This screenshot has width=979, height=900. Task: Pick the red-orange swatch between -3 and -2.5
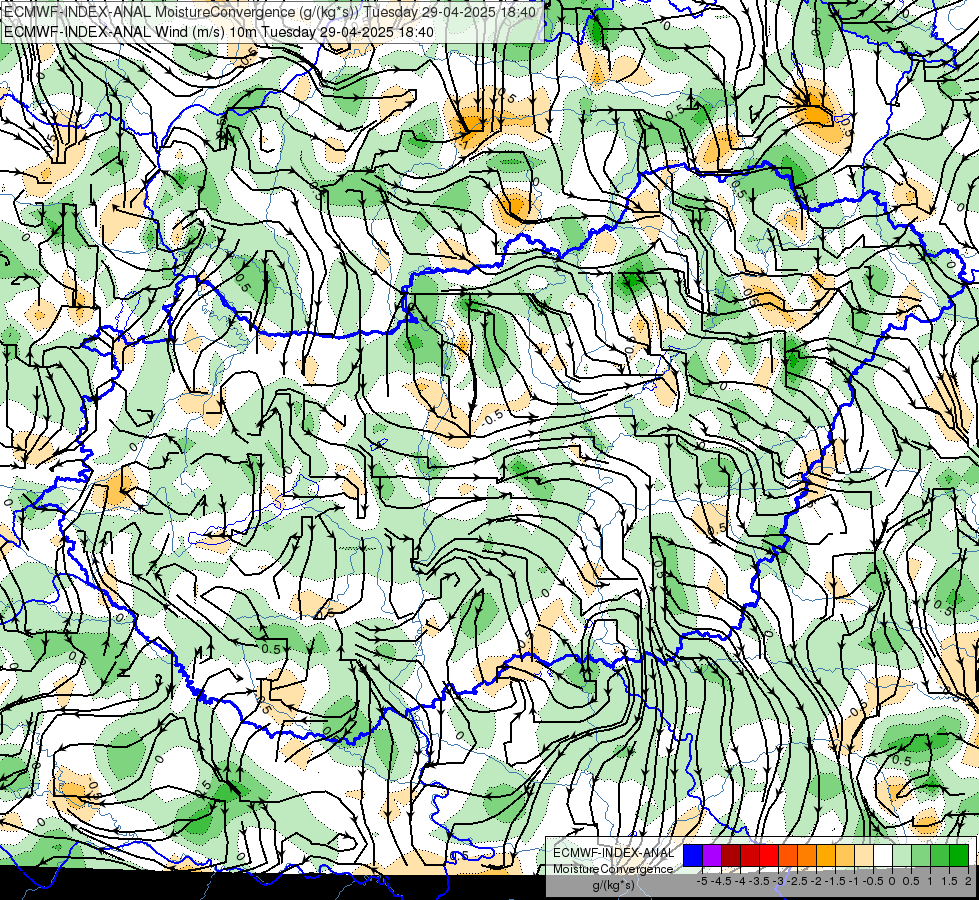coord(788,855)
